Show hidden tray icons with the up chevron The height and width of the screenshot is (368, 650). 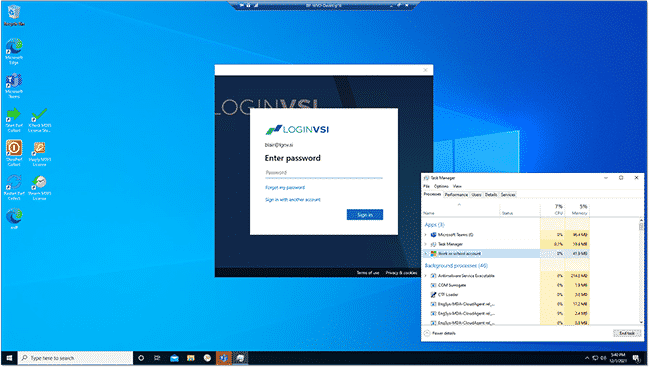pos(587,358)
